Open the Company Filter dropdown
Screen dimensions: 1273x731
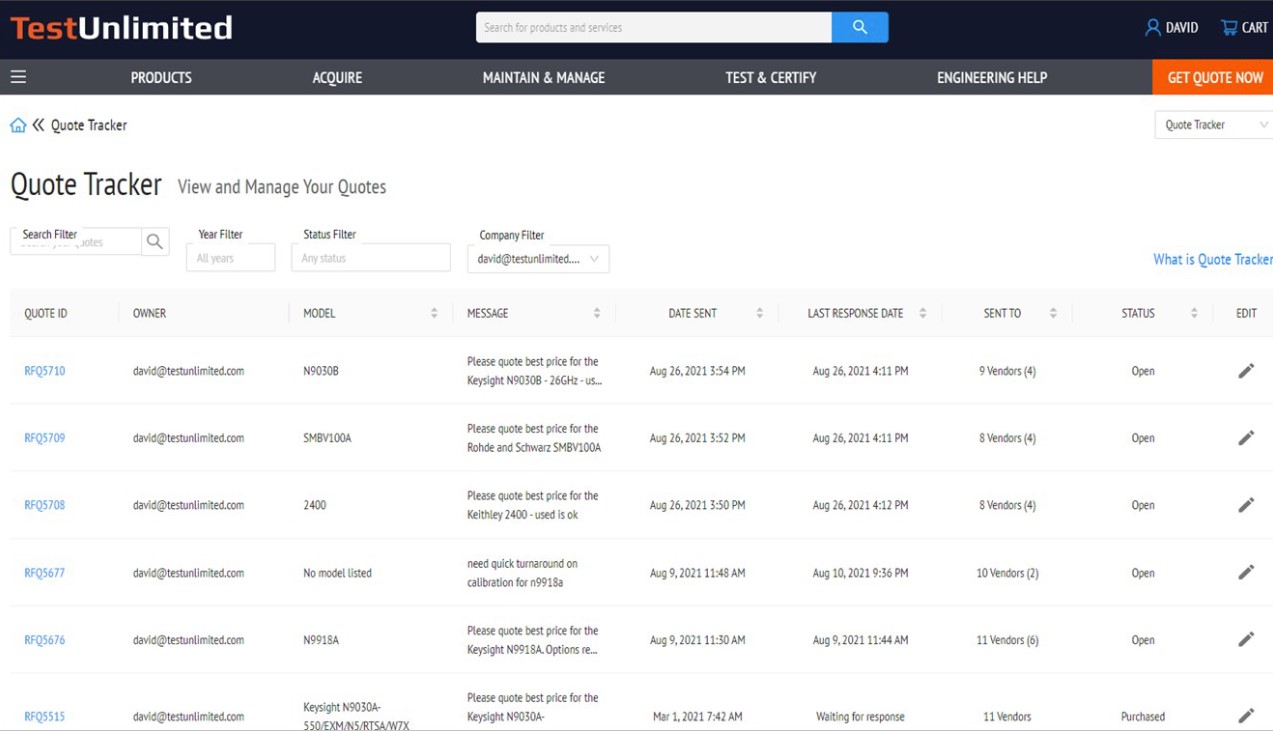538,258
